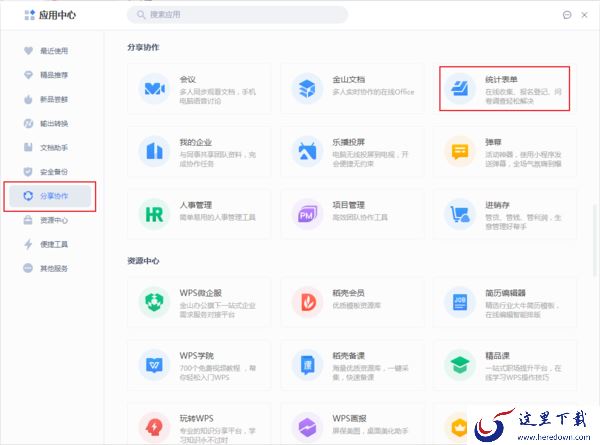600x445 pixels.
Task: Select 精品推荐 in the sidebar
Action: click(x=48, y=75)
